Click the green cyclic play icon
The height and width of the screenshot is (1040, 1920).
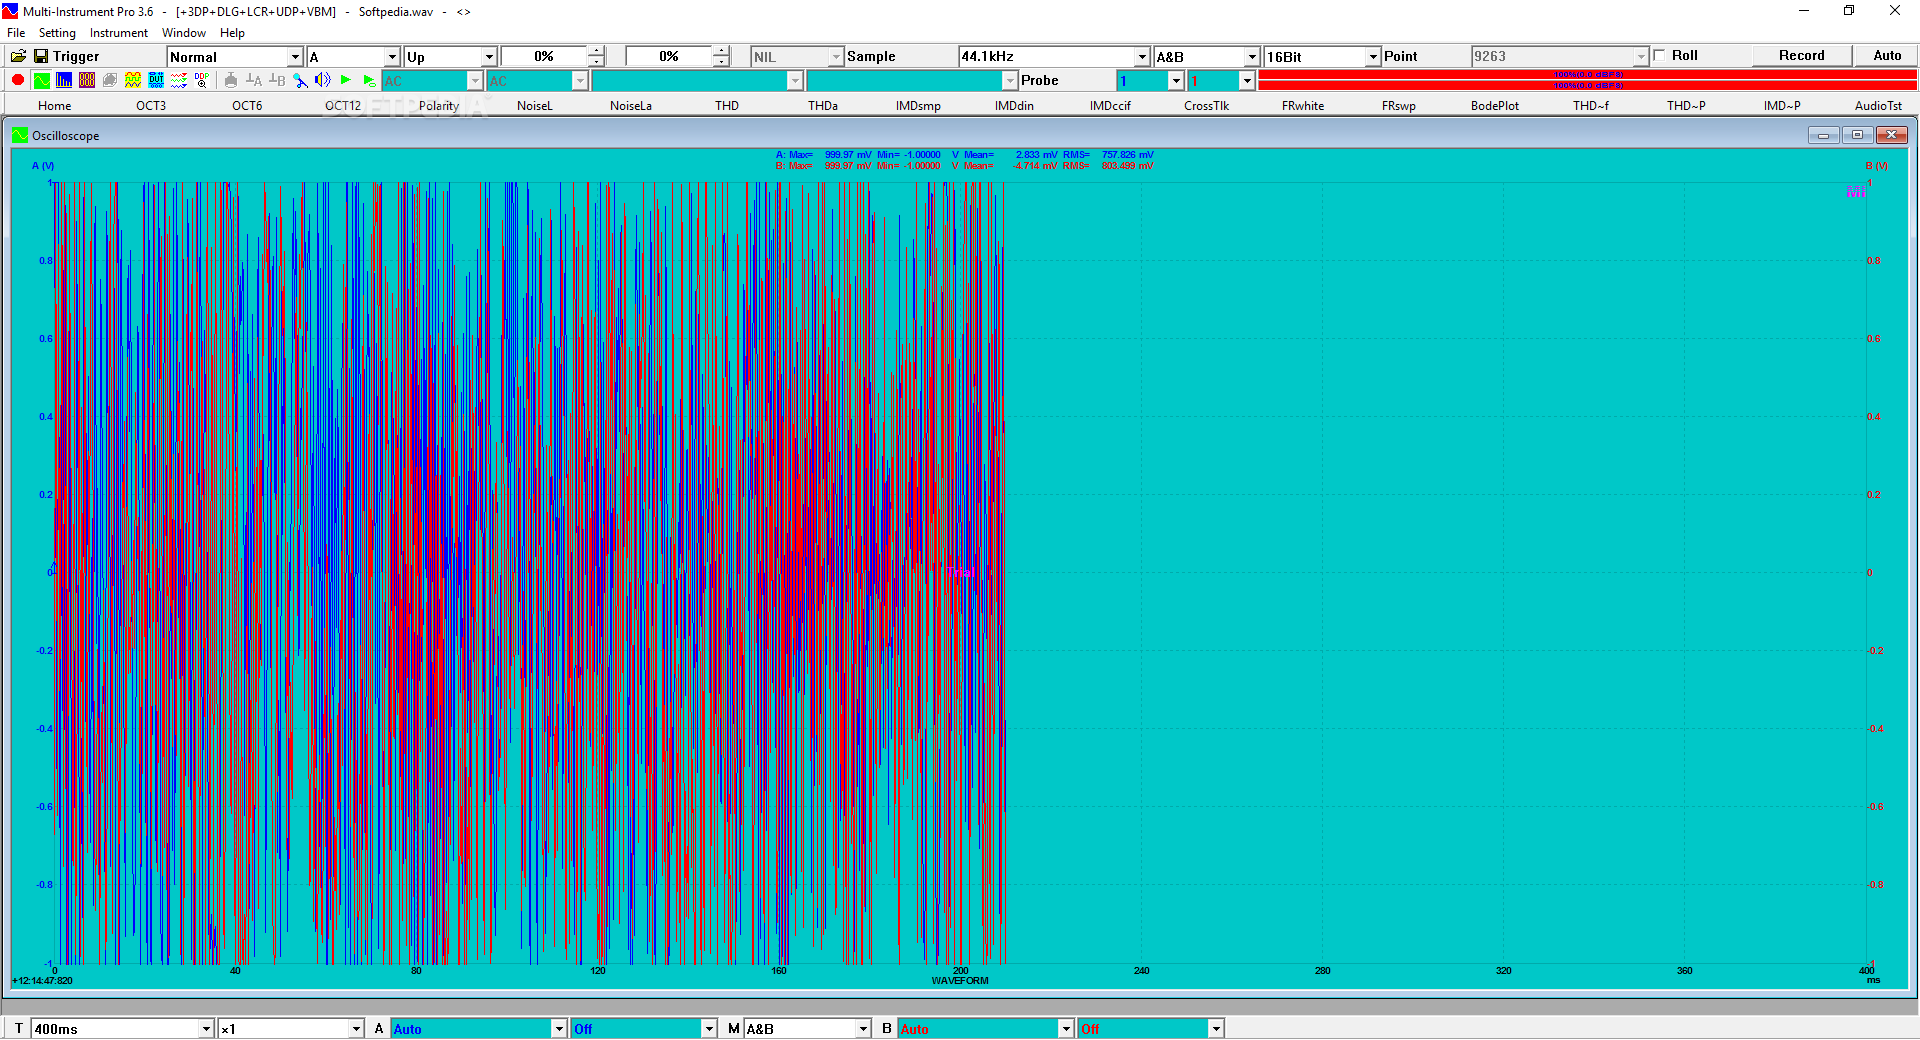(369, 80)
